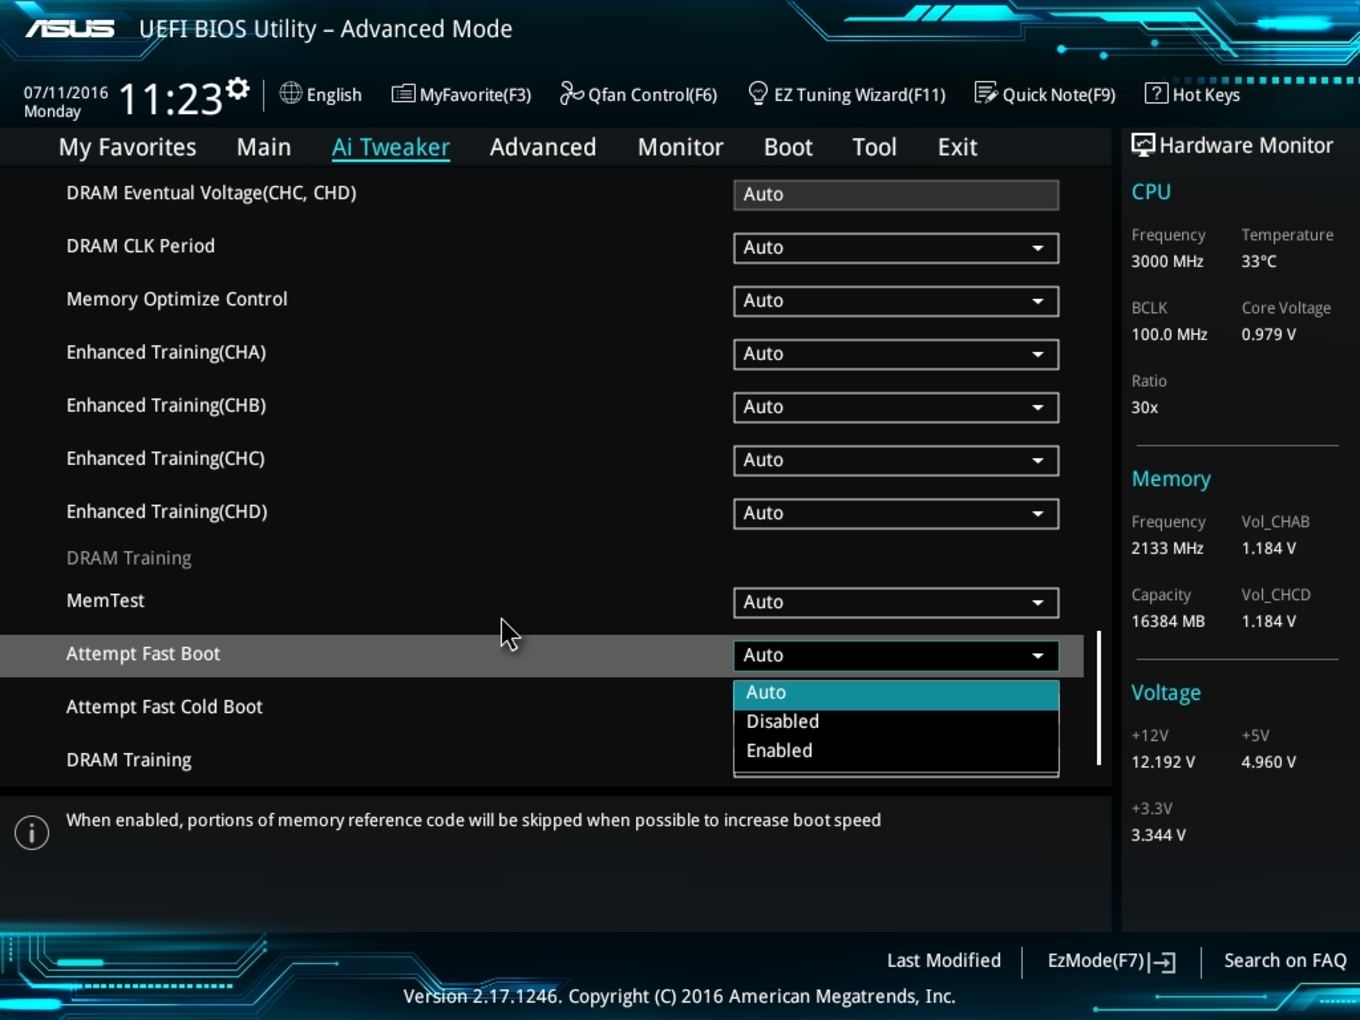Open the Exit tab
This screenshot has height=1020, width=1360.
(957, 147)
